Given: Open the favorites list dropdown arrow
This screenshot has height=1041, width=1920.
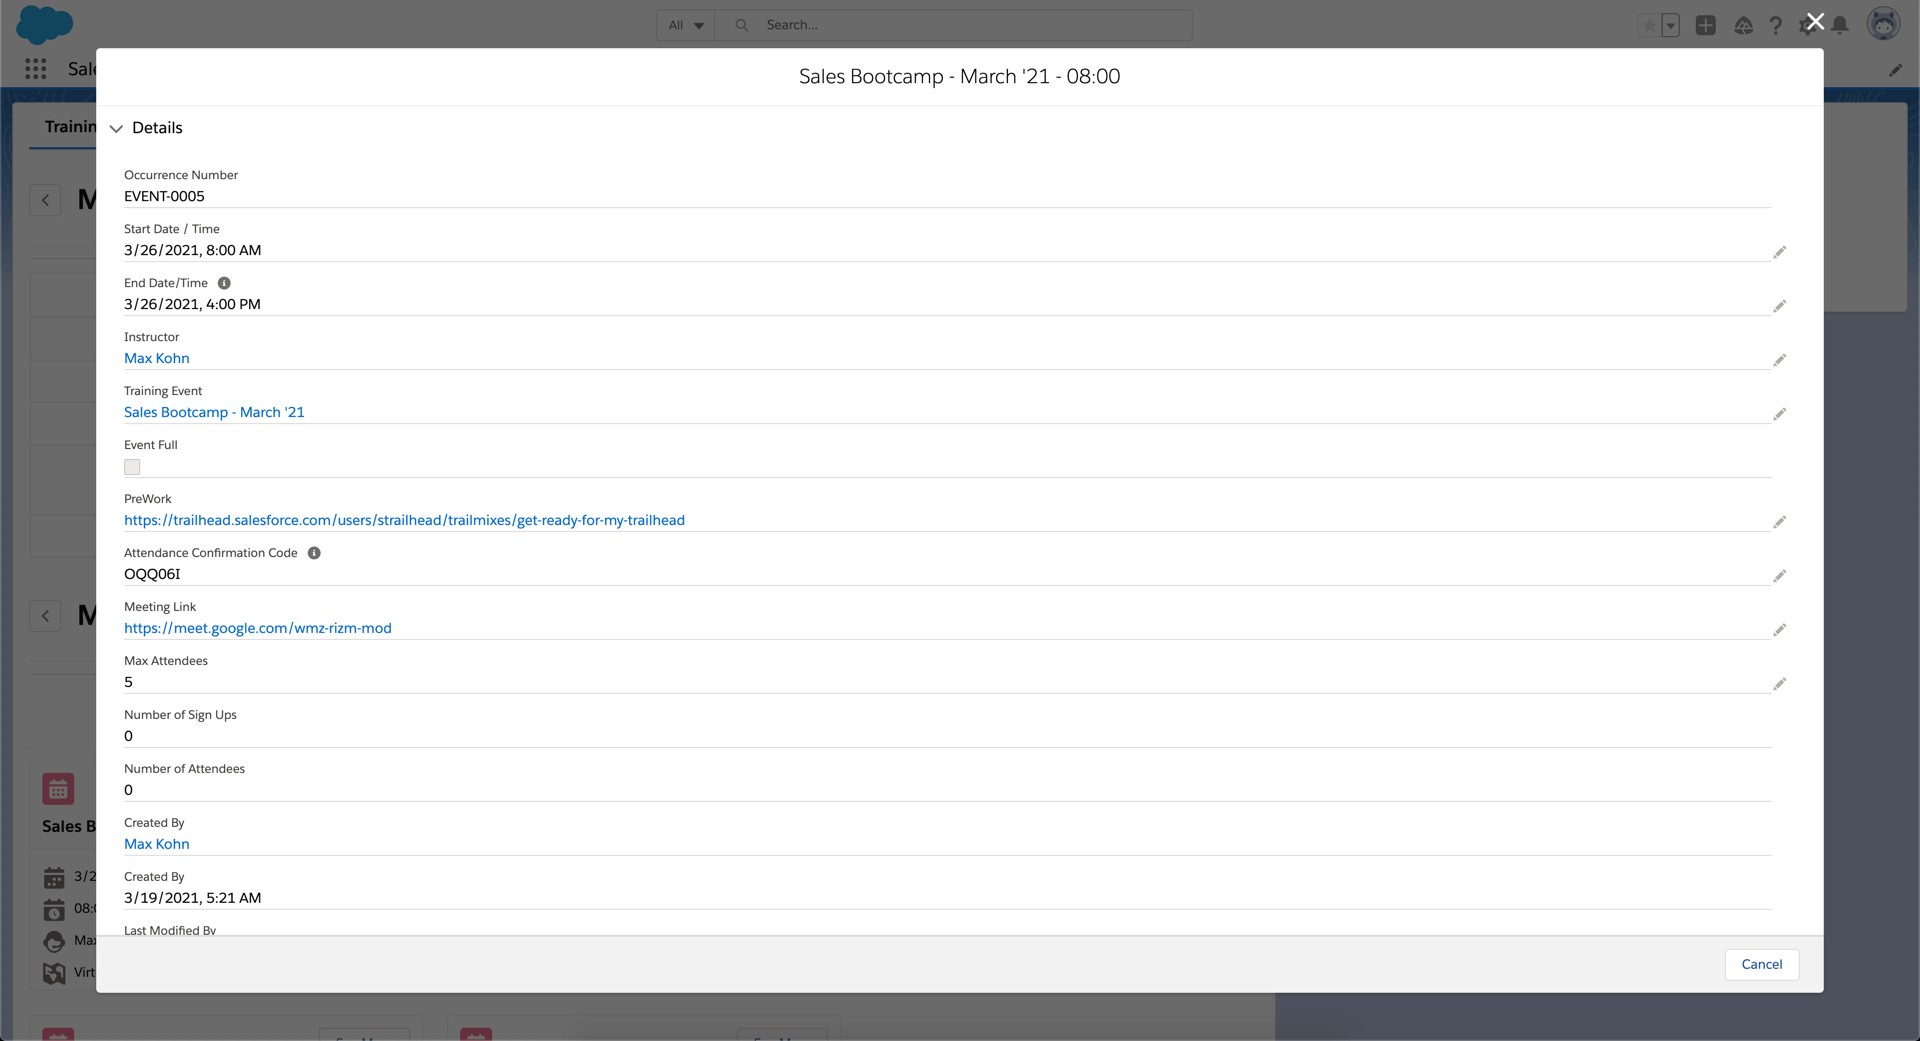Looking at the screenshot, I should [x=1670, y=26].
